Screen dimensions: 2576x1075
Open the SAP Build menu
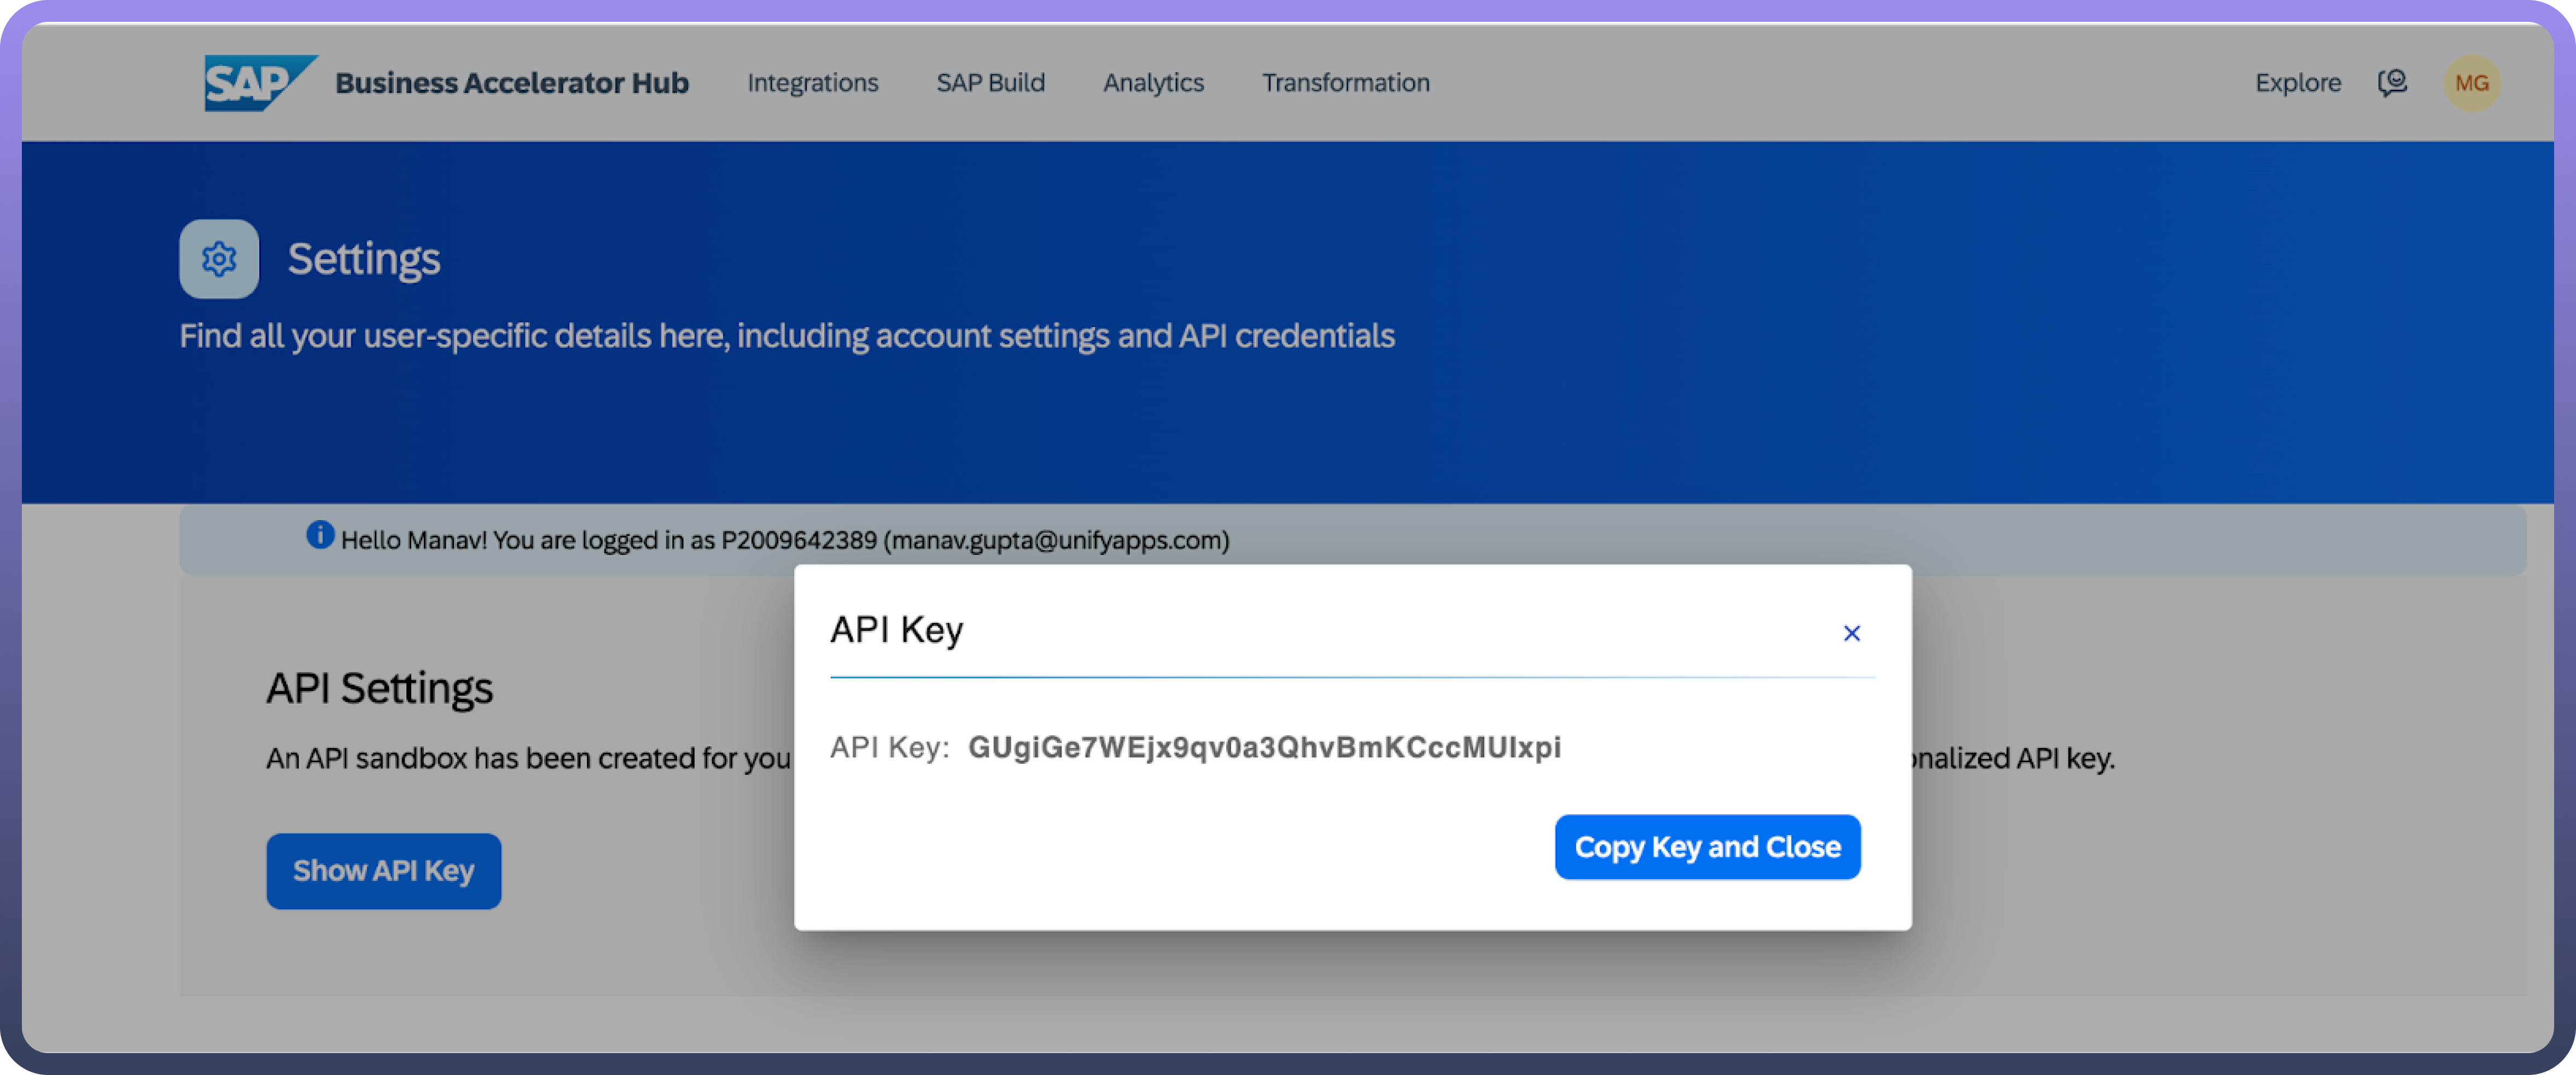990,83
